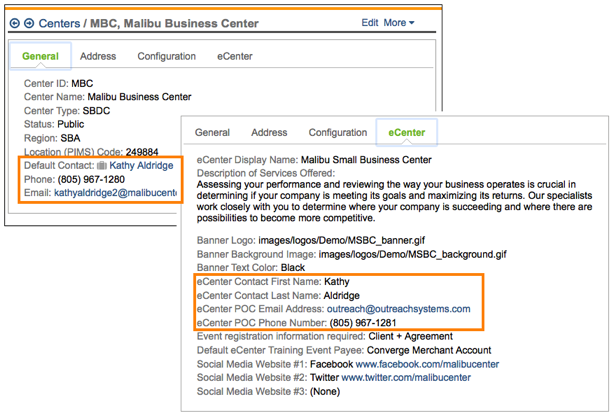Viewport: 612px width, 416px height.
Task: Open the More dropdown menu
Action: coord(398,22)
